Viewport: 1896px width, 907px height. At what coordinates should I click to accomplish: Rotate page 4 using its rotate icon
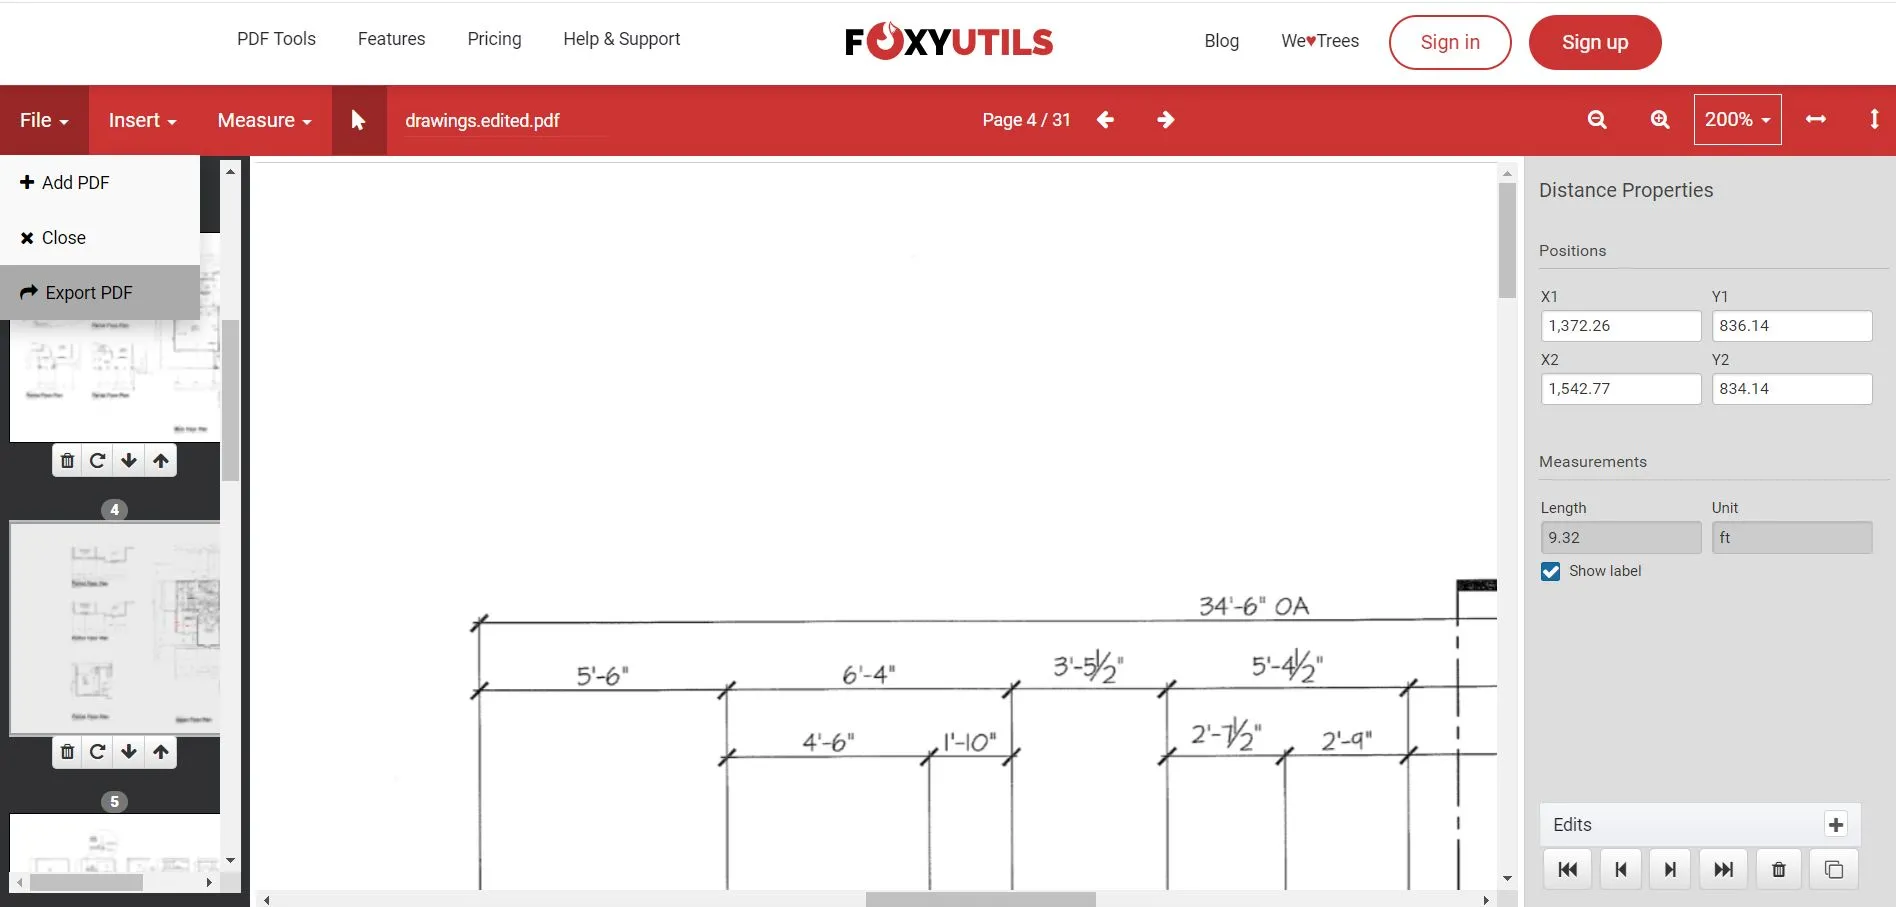coord(97,752)
